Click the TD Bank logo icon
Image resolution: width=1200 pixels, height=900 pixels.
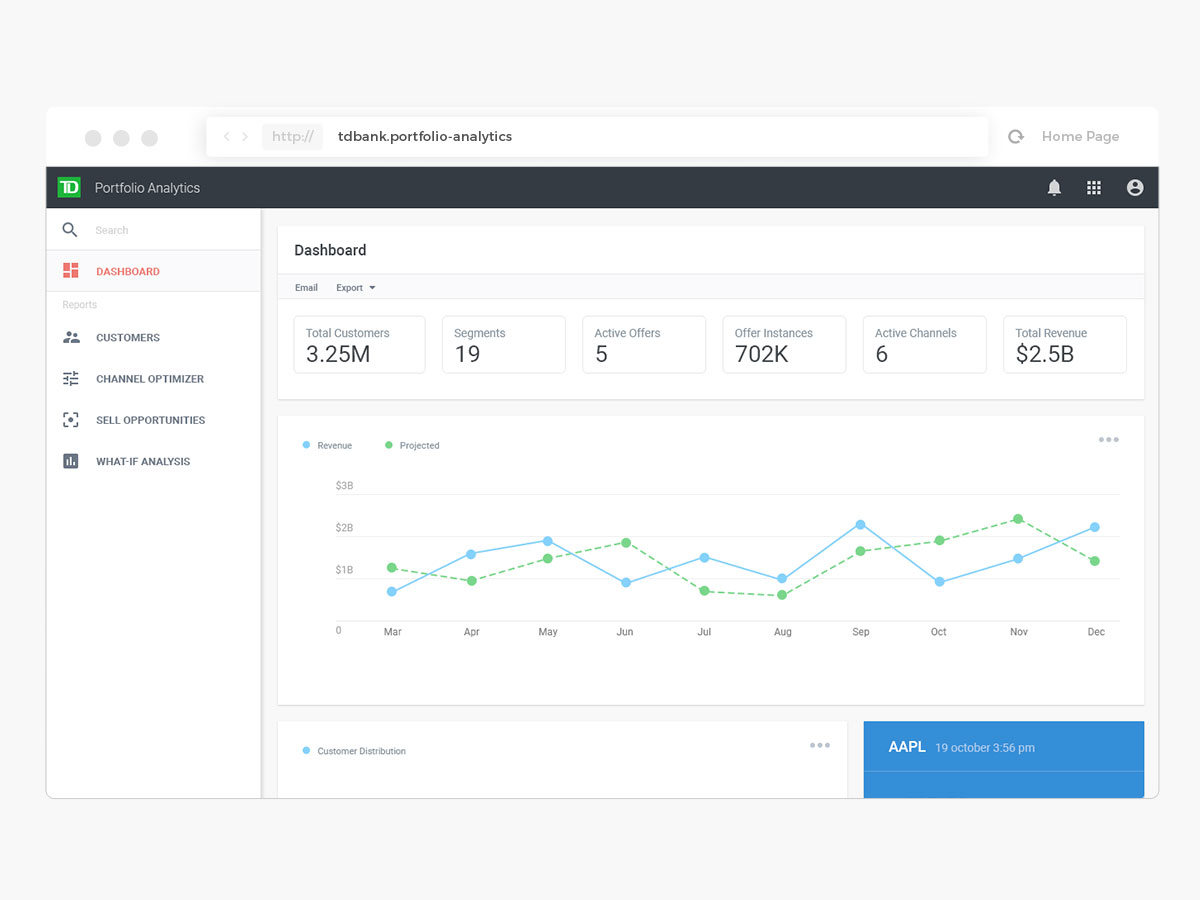tap(69, 187)
